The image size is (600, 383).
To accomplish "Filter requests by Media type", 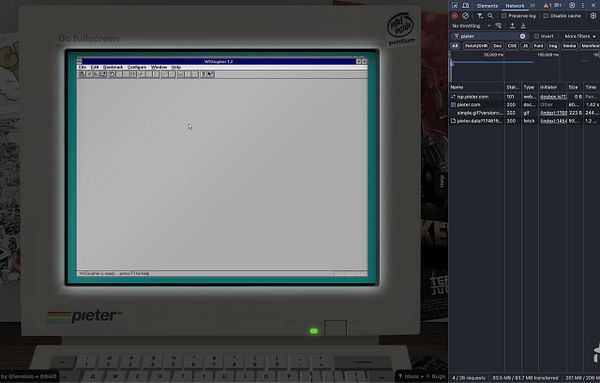I will pyautogui.click(x=569, y=46).
